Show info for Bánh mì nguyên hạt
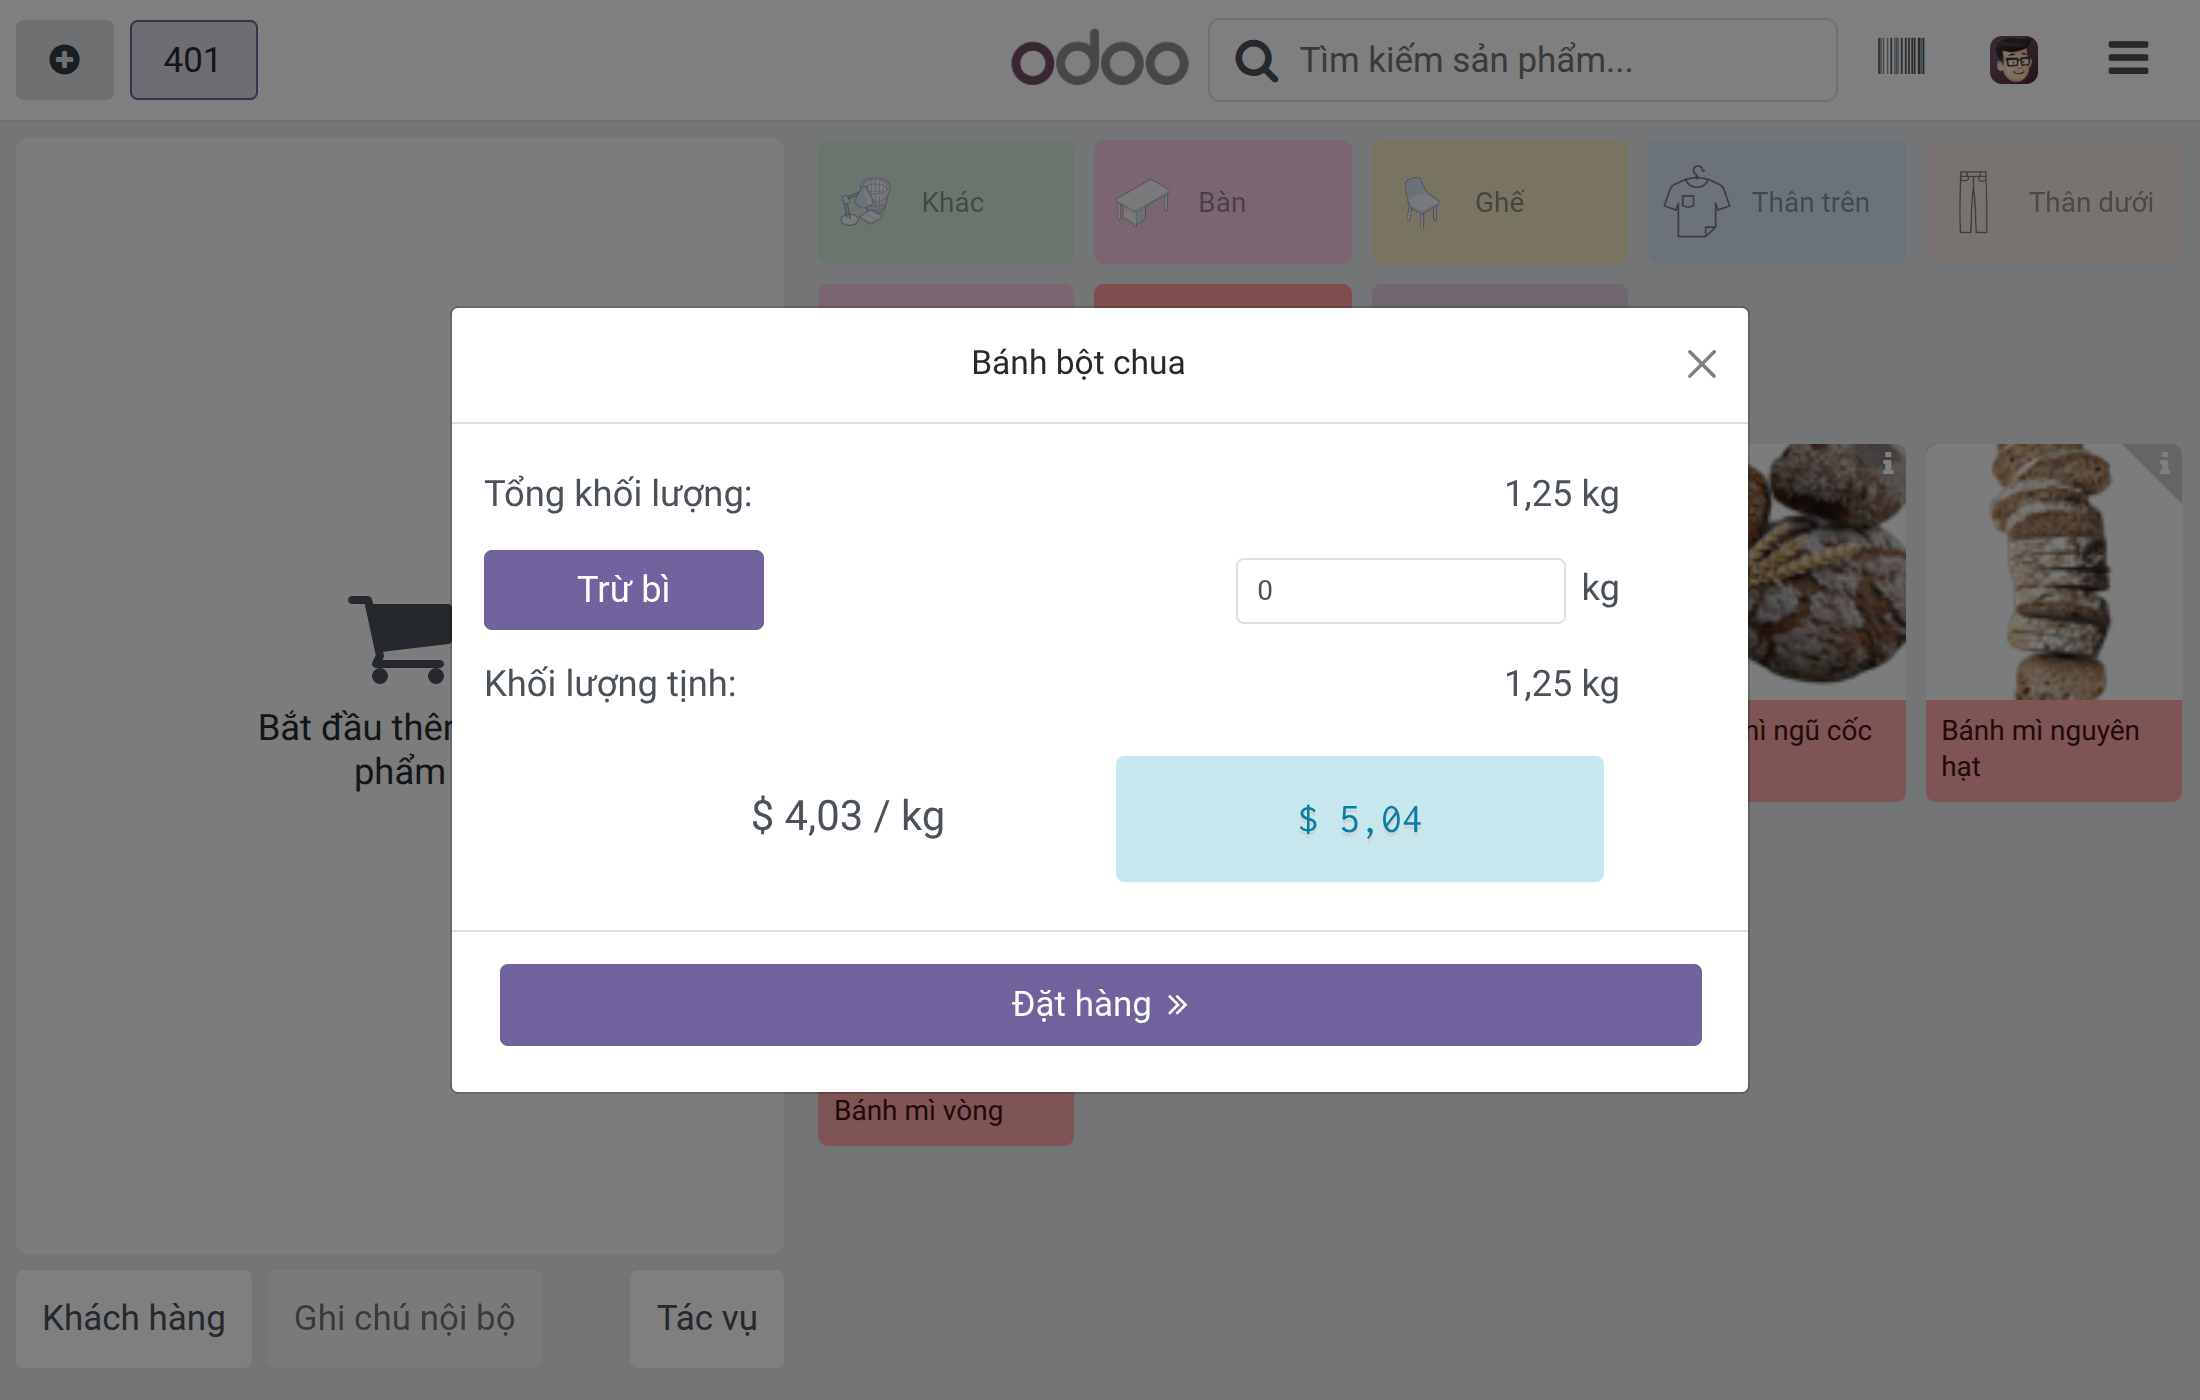Screen dimensions: 2200x1400 [x=2164, y=463]
